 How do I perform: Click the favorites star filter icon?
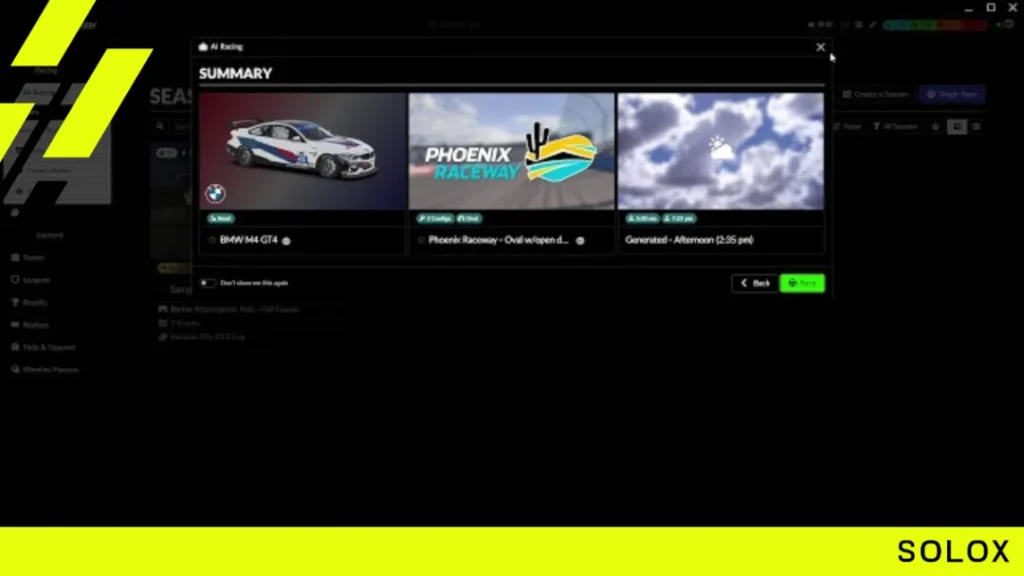(x=935, y=126)
